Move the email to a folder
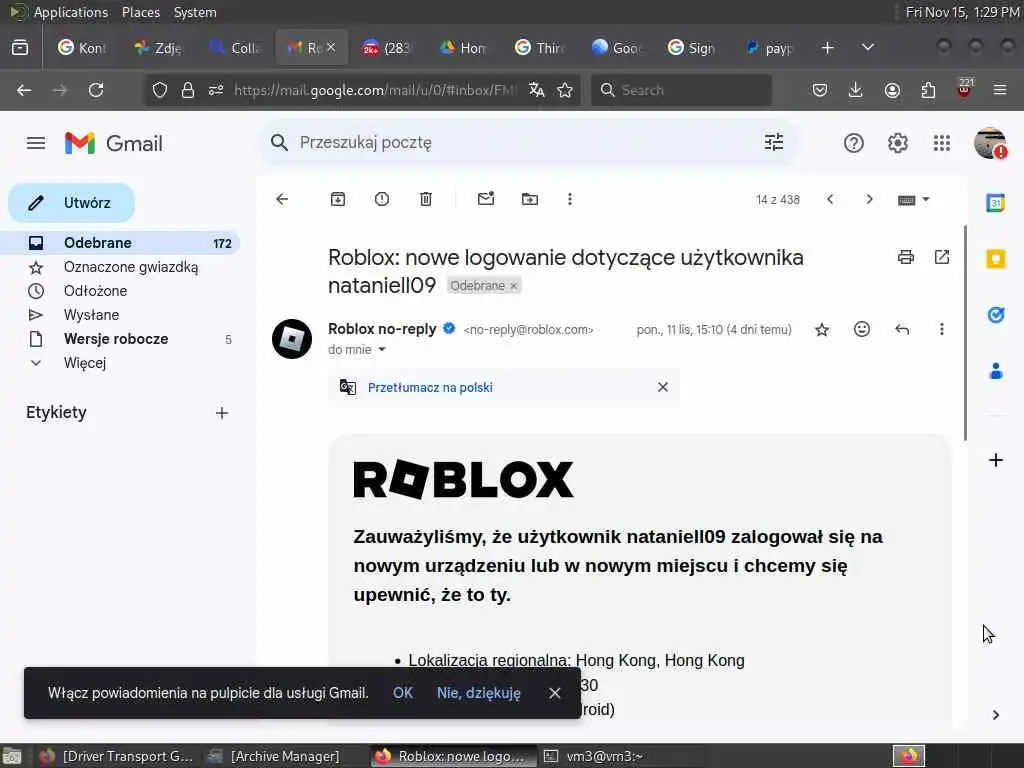 pyautogui.click(x=530, y=199)
